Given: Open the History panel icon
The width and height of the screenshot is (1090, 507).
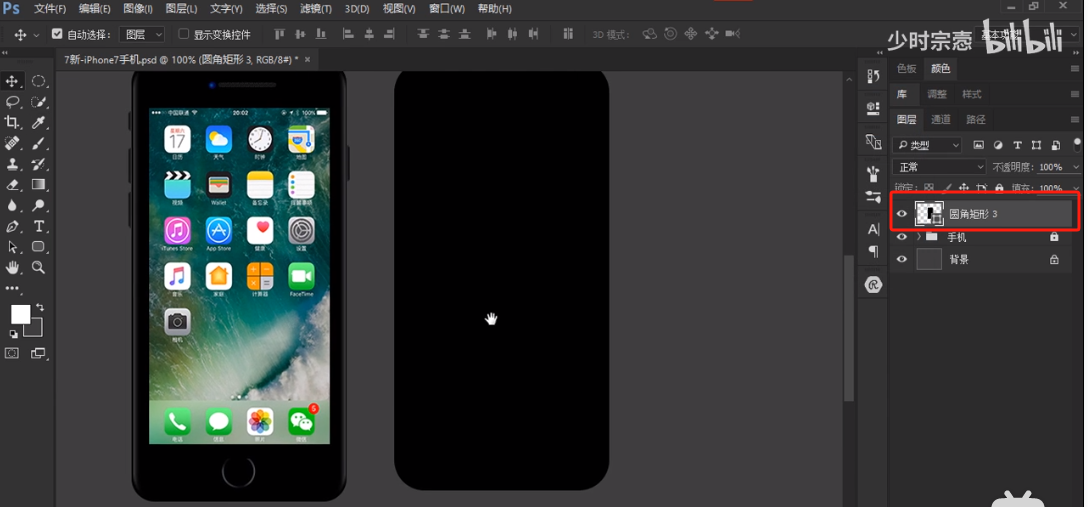Looking at the screenshot, I should coord(874,76).
